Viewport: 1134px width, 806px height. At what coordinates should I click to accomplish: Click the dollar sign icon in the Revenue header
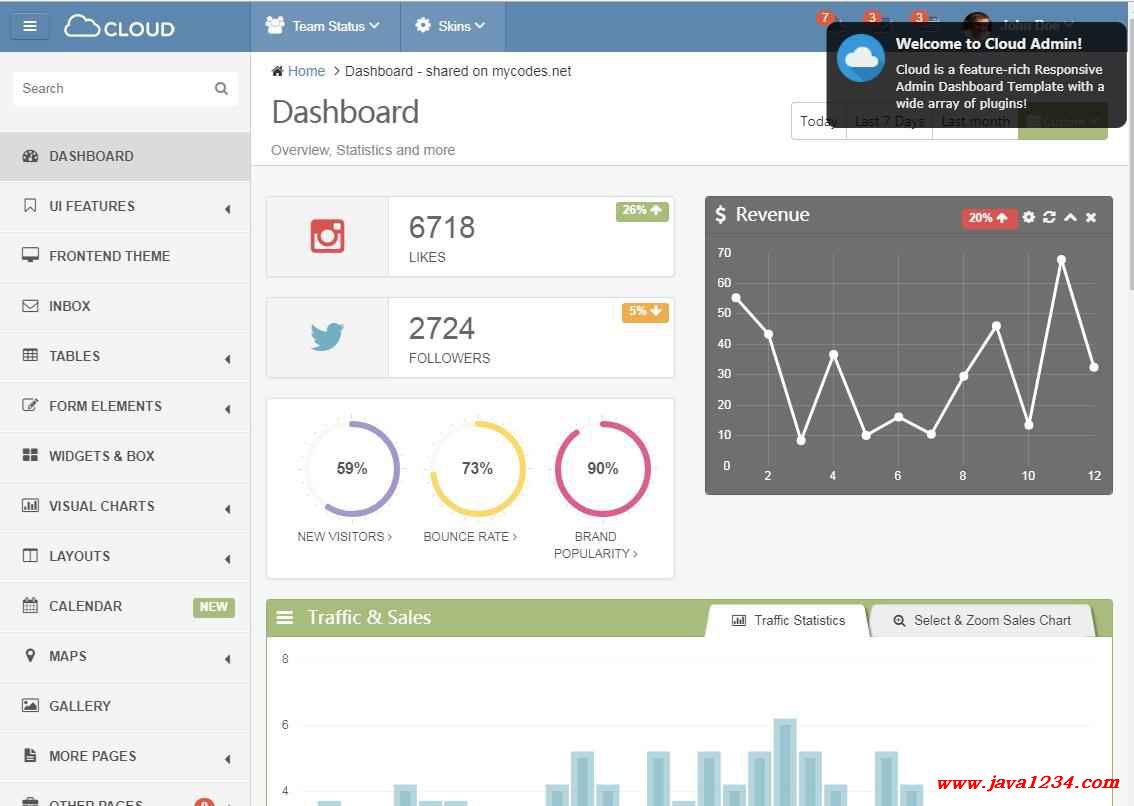(720, 214)
